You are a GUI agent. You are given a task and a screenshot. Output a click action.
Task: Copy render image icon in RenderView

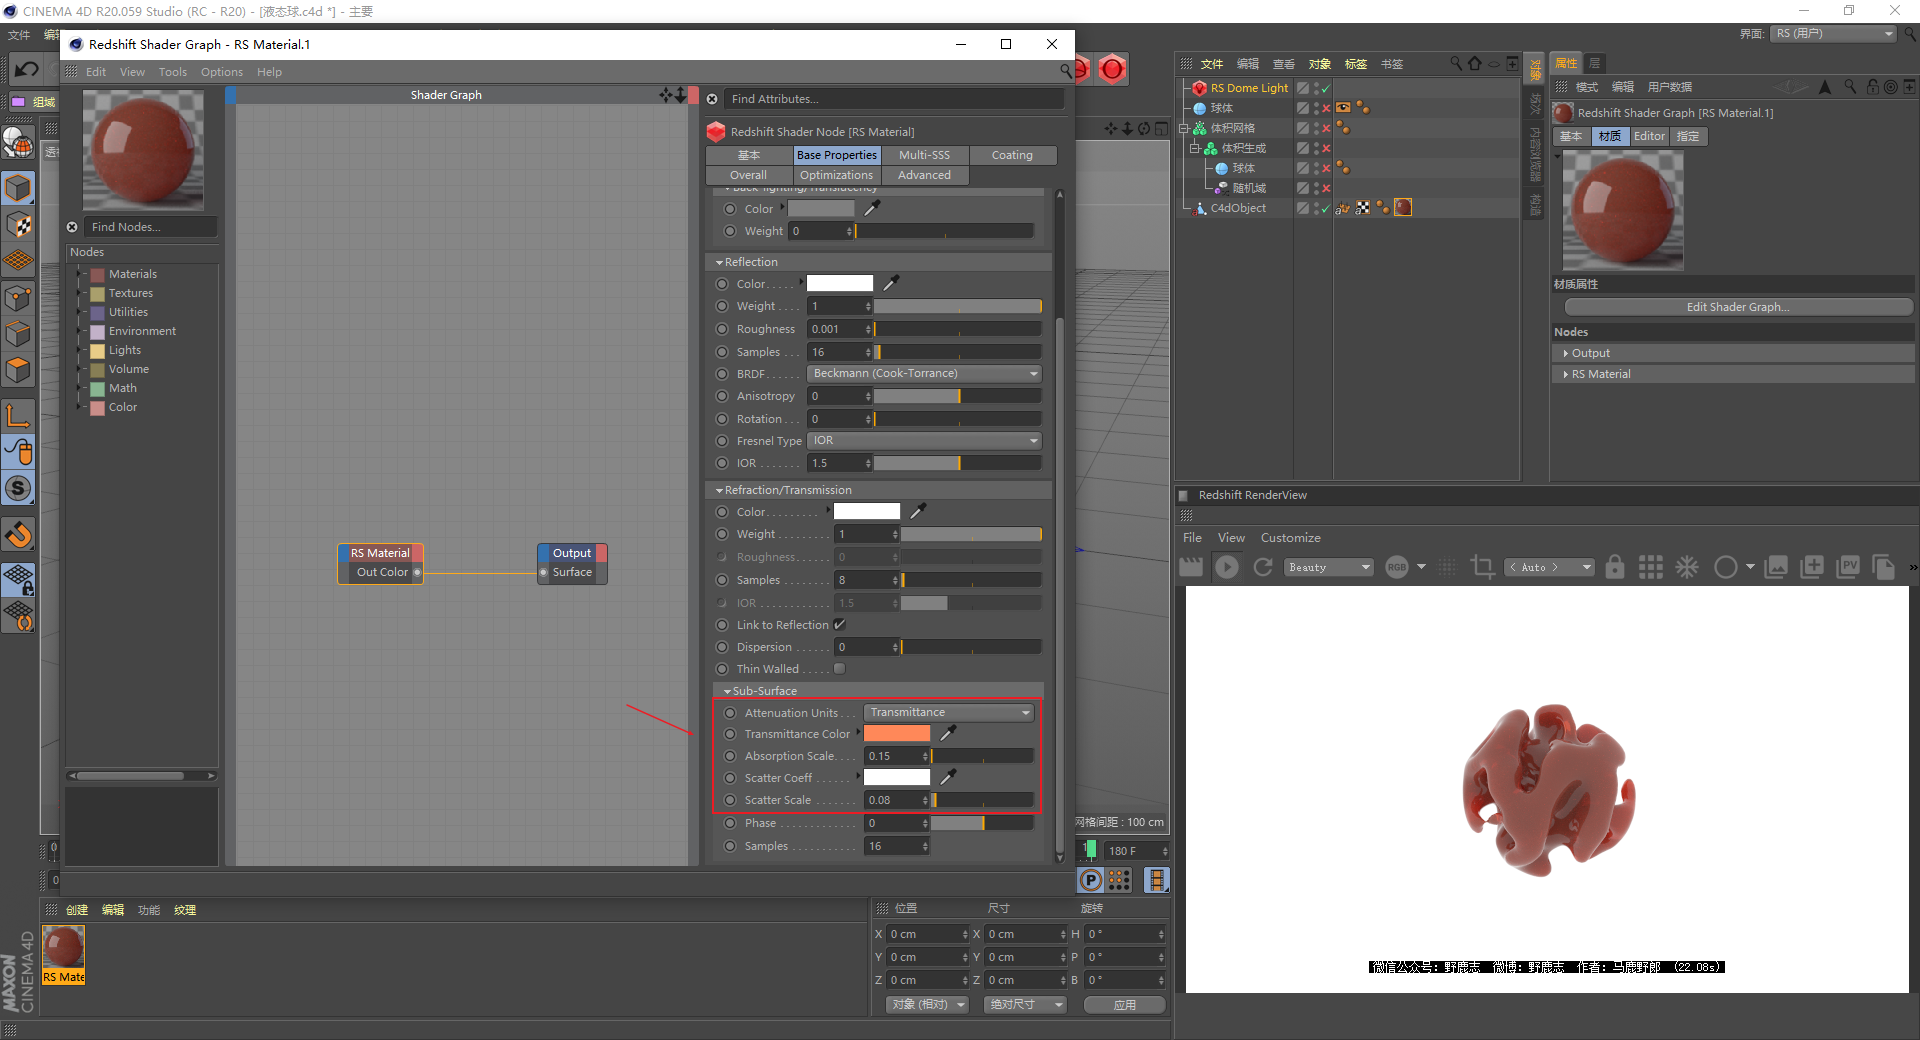pos(1884,567)
